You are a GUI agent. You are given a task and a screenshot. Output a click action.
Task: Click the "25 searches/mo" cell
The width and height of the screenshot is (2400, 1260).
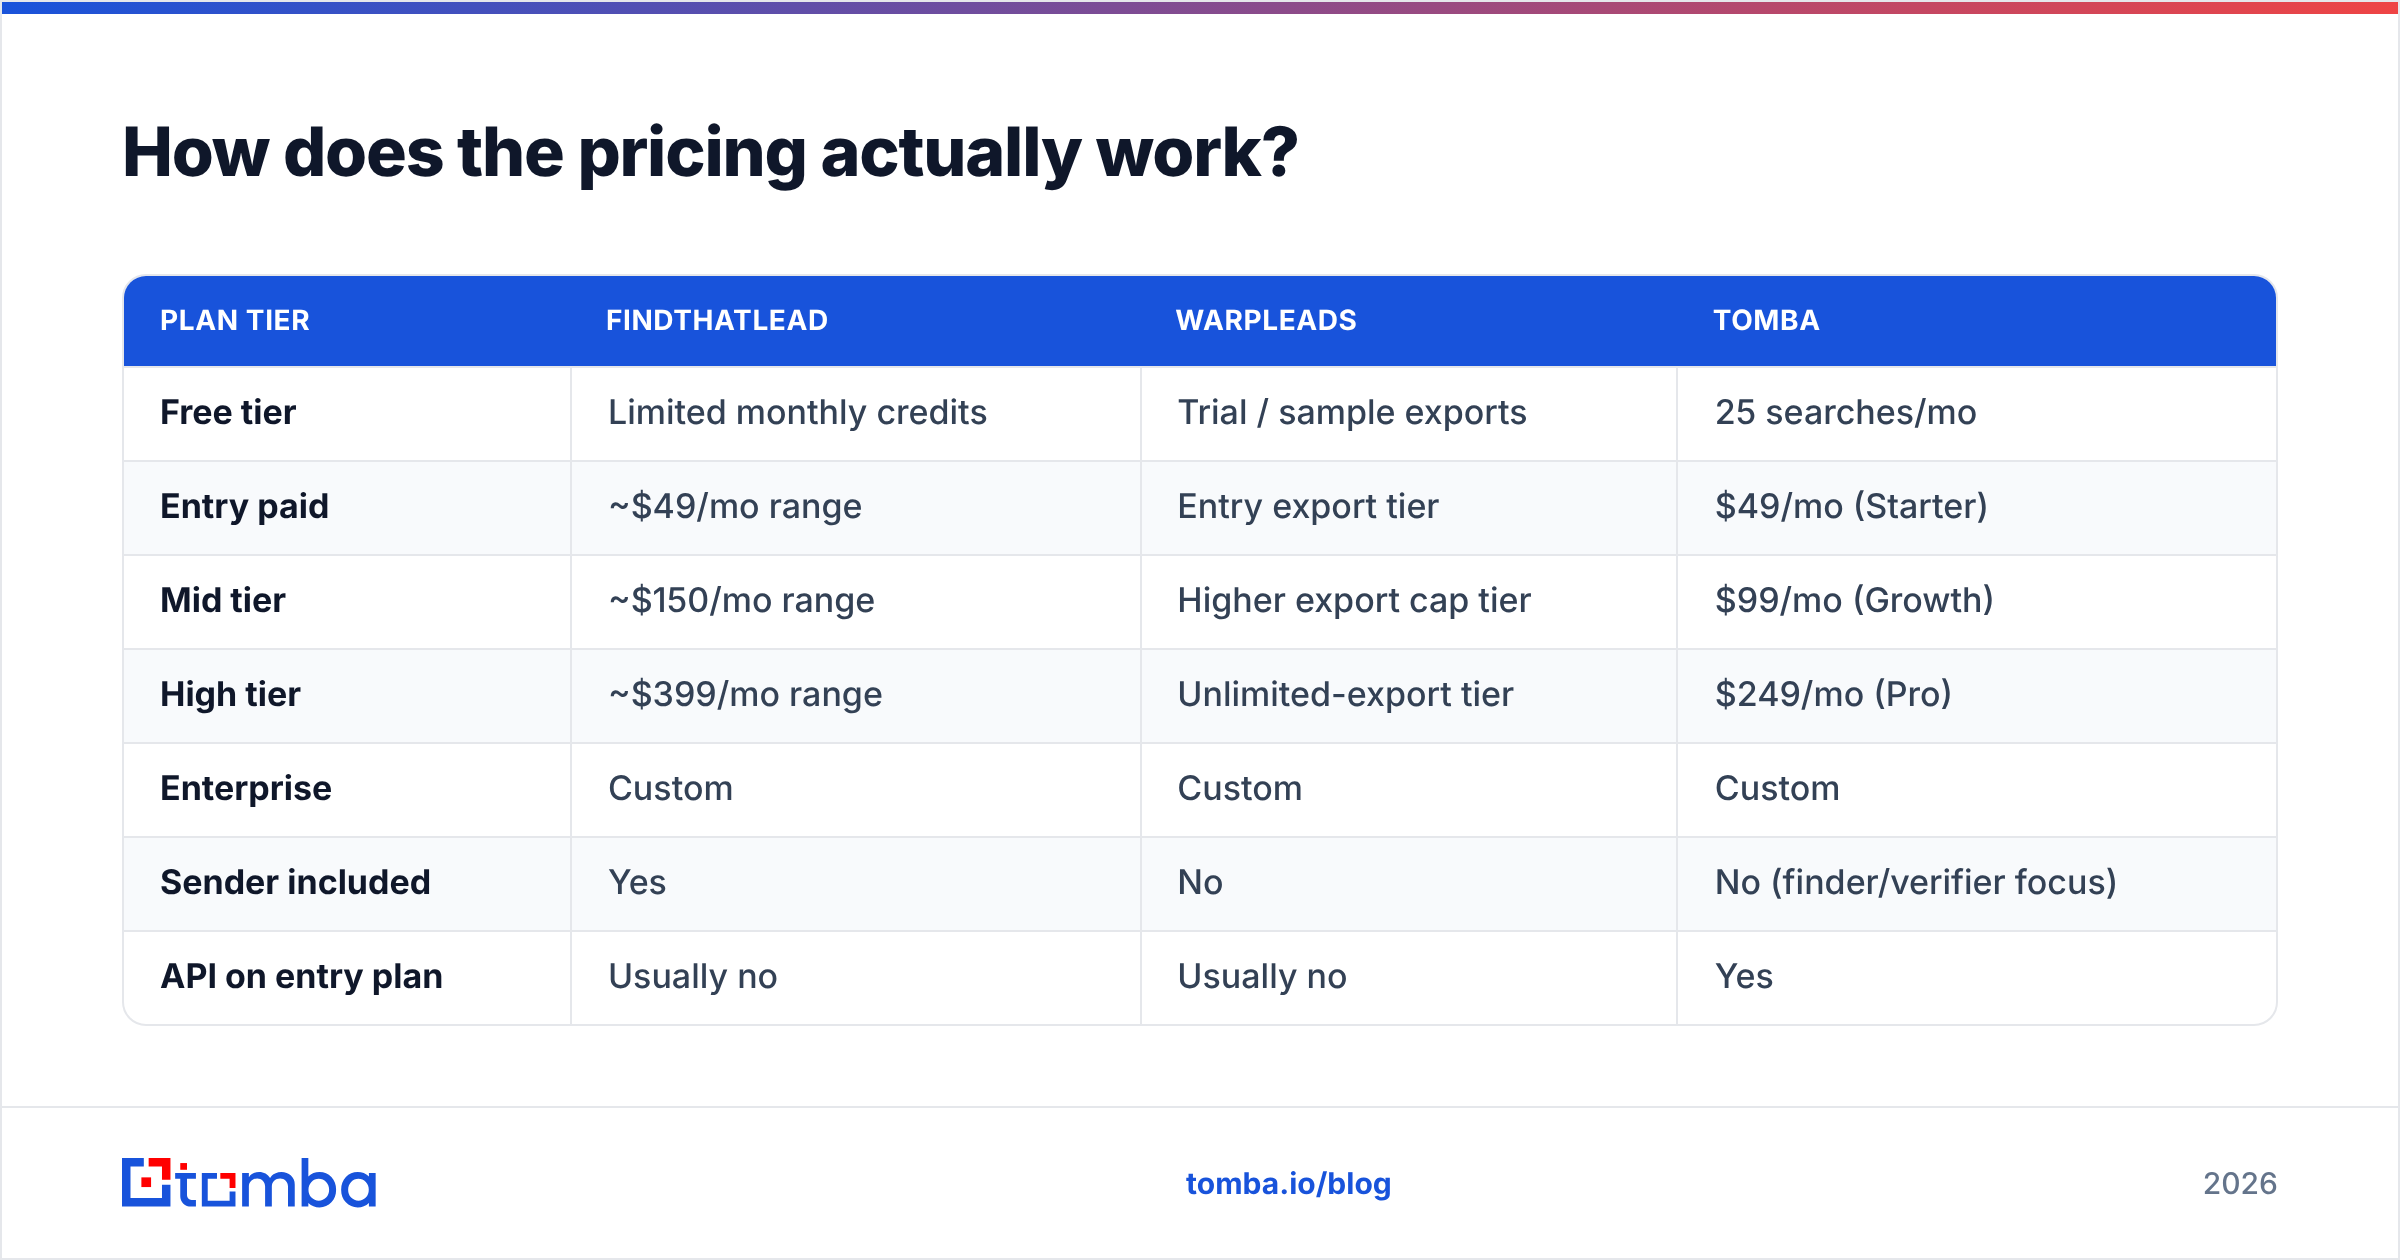1846,412
